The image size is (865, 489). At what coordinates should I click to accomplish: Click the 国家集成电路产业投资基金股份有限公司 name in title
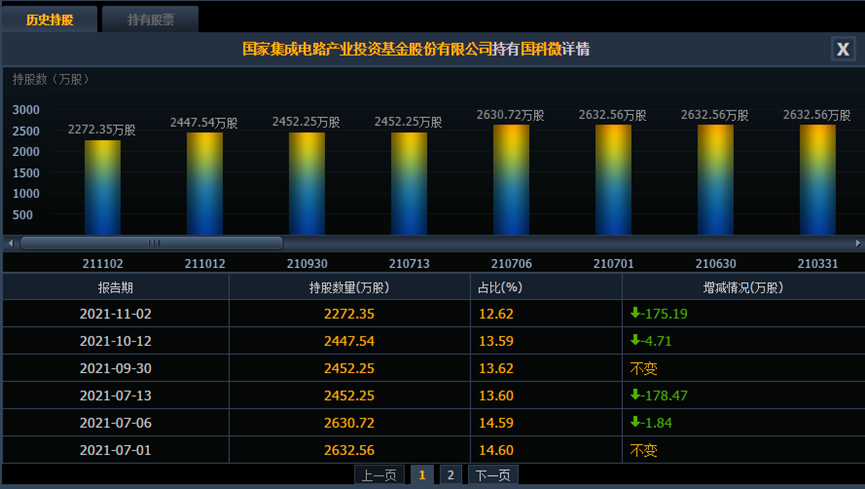pyautogui.click(x=367, y=49)
